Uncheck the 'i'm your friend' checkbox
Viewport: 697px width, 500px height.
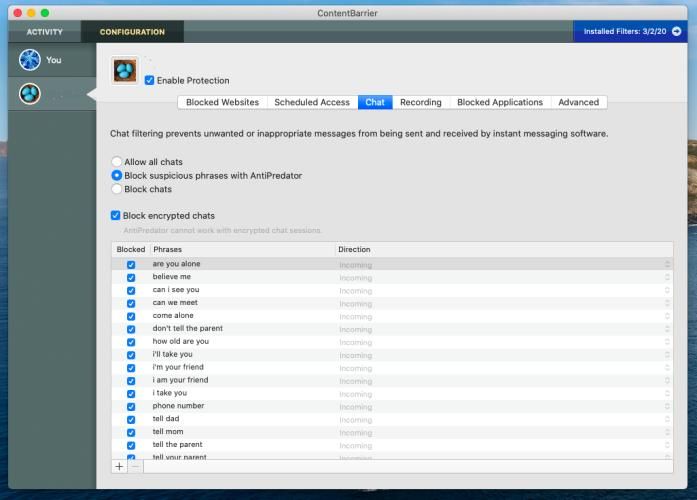pyautogui.click(x=131, y=368)
